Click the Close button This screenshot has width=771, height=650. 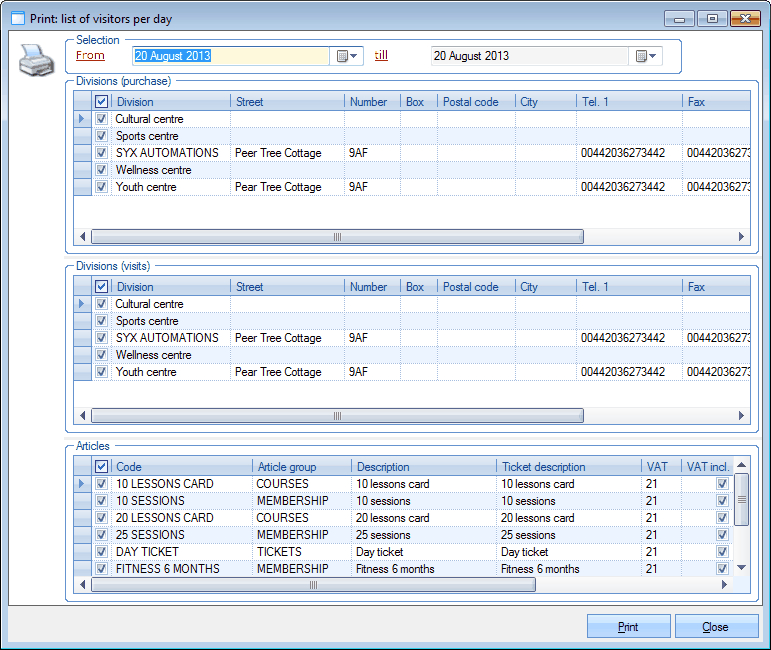click(716, 627)
